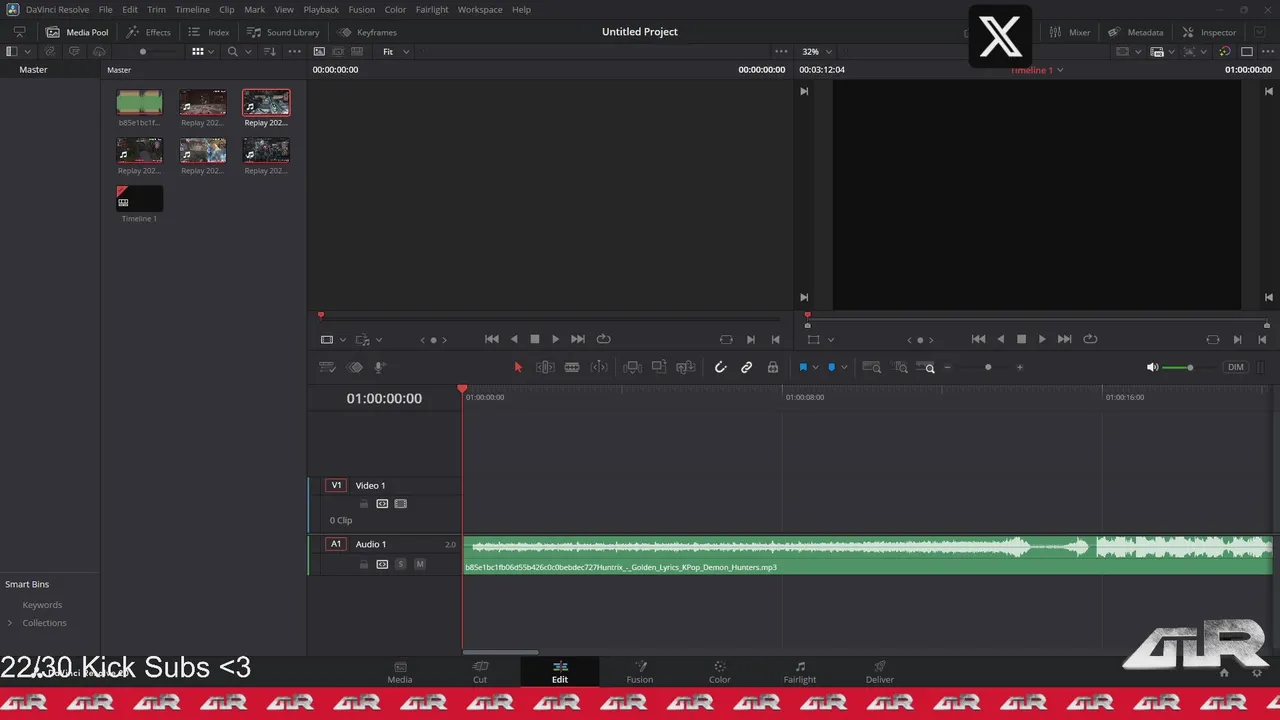Click the timeline zoom-in plus button

(x=1020, y=367)
